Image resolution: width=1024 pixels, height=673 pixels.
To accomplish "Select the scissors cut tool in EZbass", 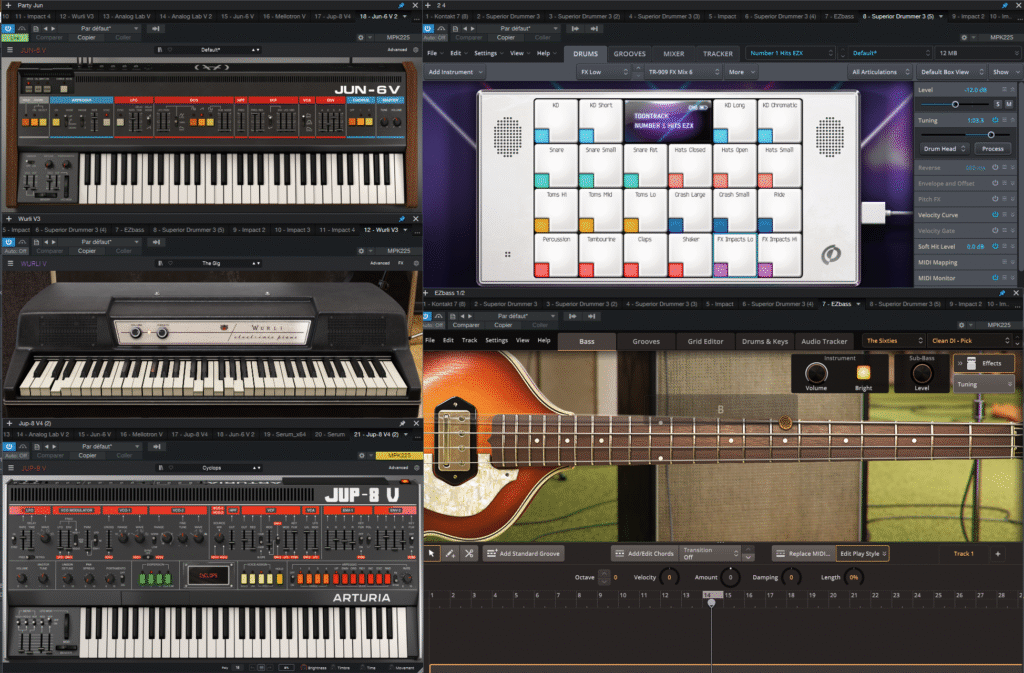I will tap(469, 554).
